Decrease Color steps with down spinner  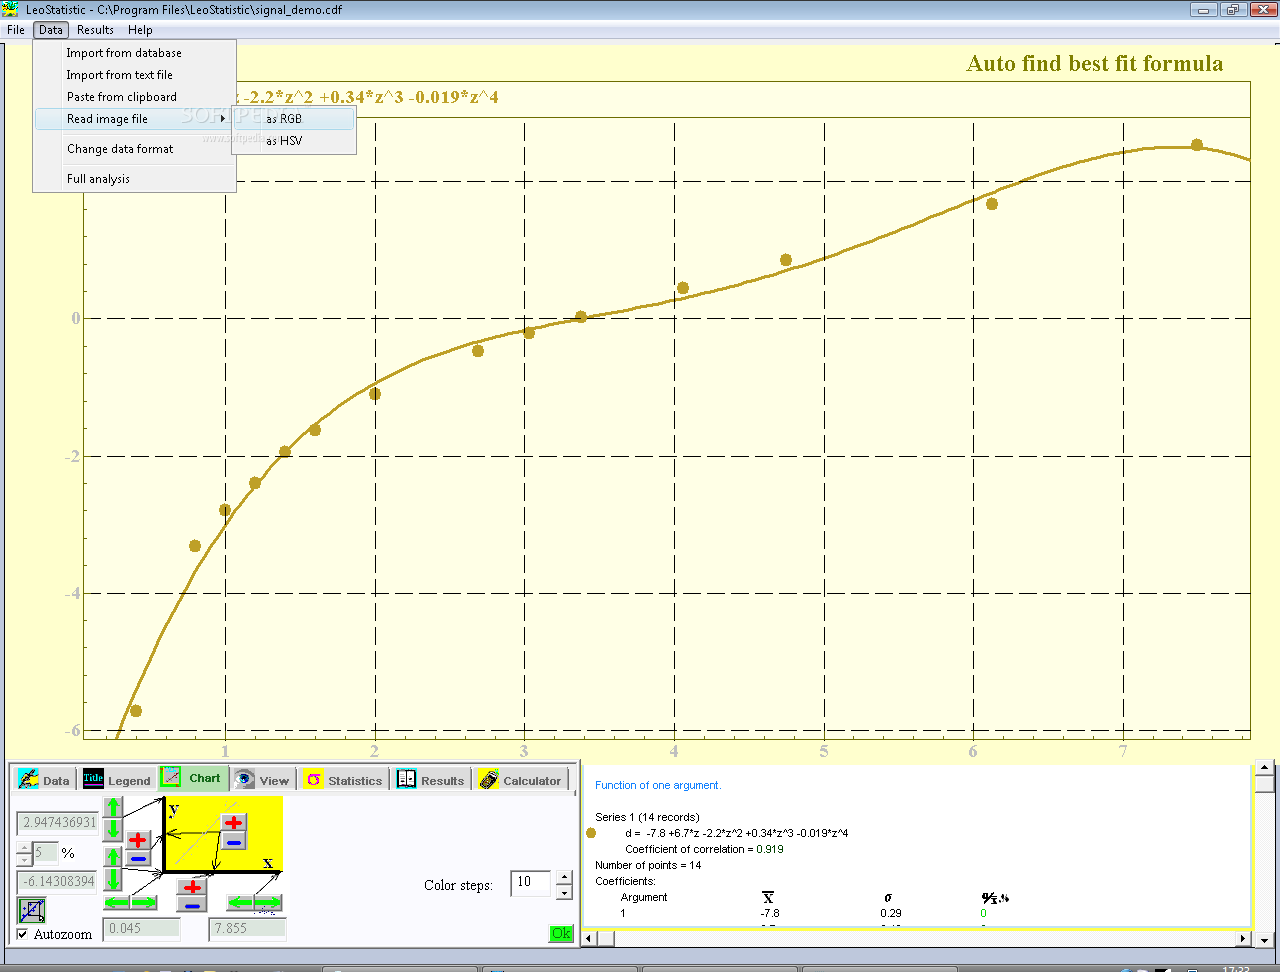(x=564, y=891)
